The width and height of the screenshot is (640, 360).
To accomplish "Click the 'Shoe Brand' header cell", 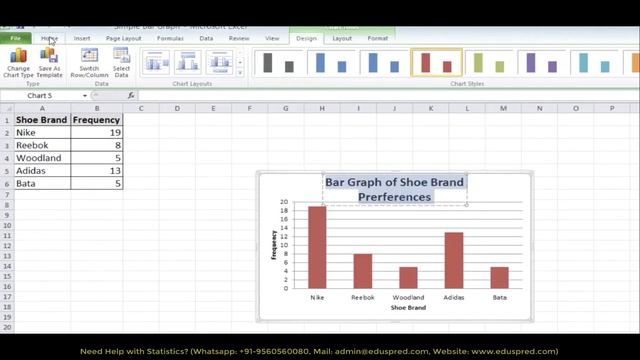I will pos(42,120).
